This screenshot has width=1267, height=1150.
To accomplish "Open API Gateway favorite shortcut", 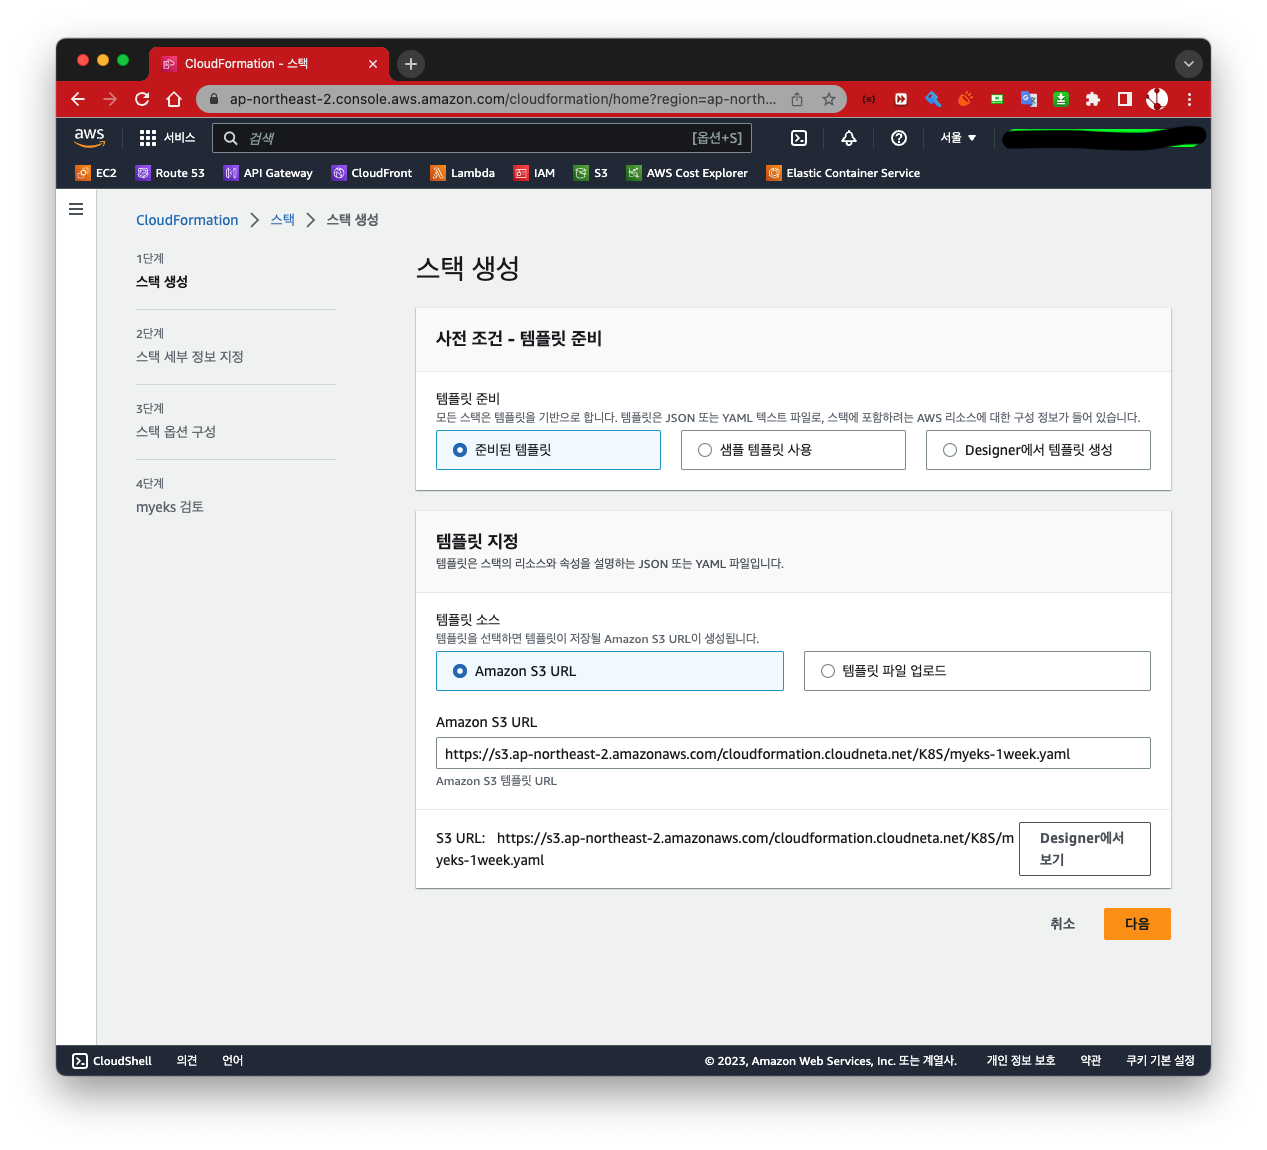I will pyautogui.click(x=268, y=173).
